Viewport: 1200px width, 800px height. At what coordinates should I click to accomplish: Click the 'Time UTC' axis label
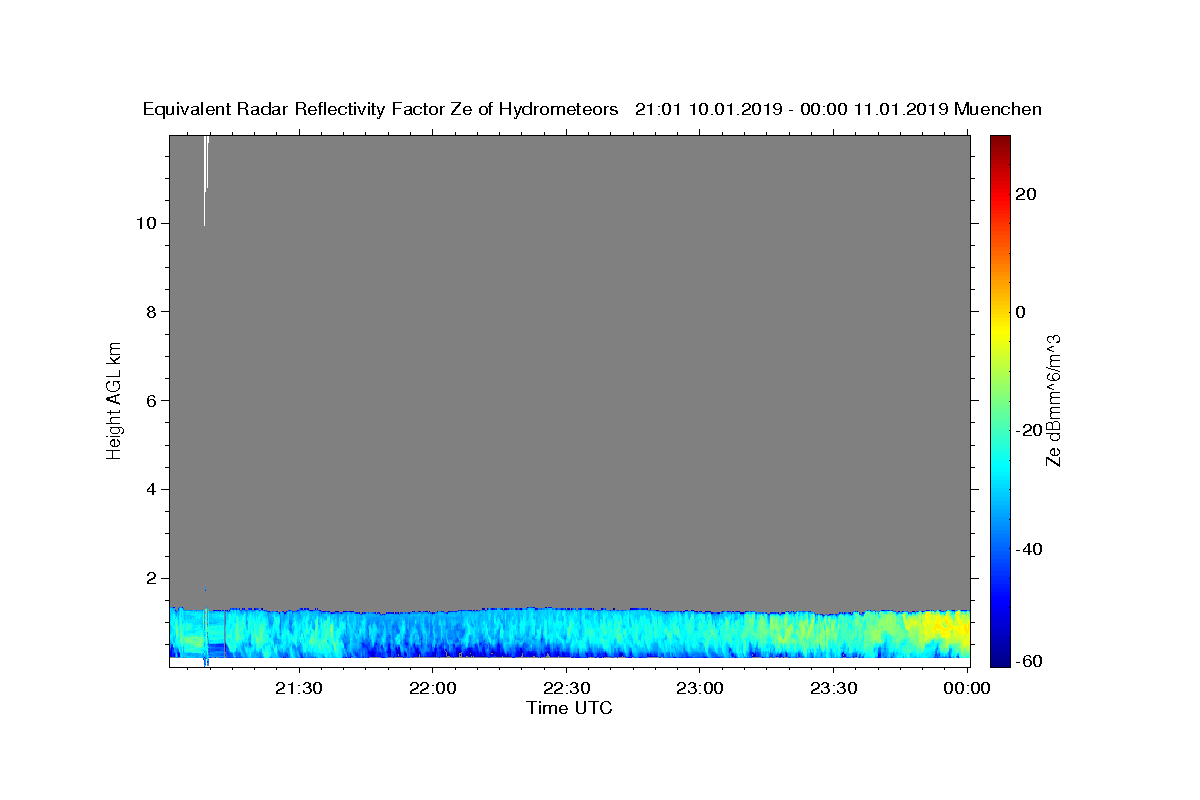click(x=569, y=708)
